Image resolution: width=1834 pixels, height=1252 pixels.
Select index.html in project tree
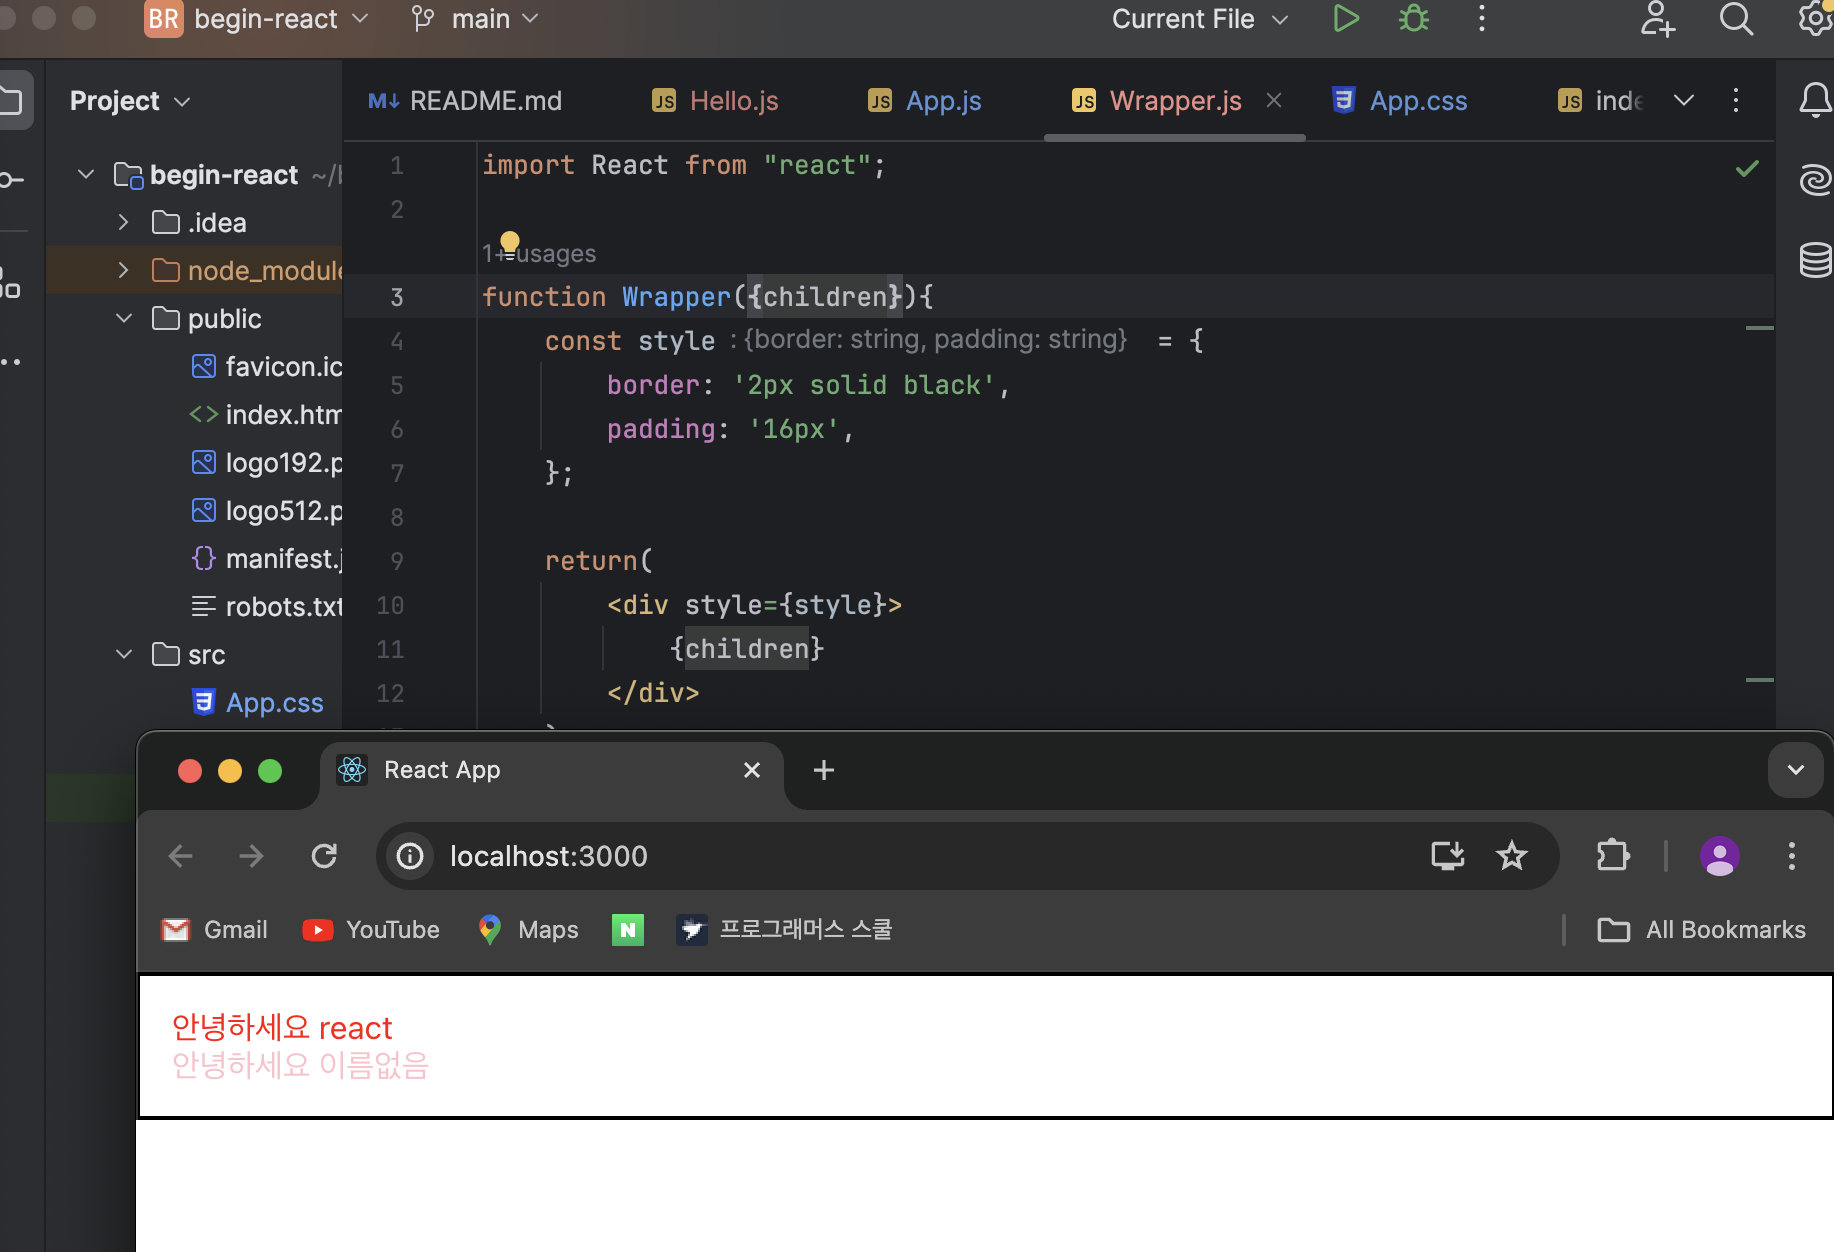click(267, 415)
